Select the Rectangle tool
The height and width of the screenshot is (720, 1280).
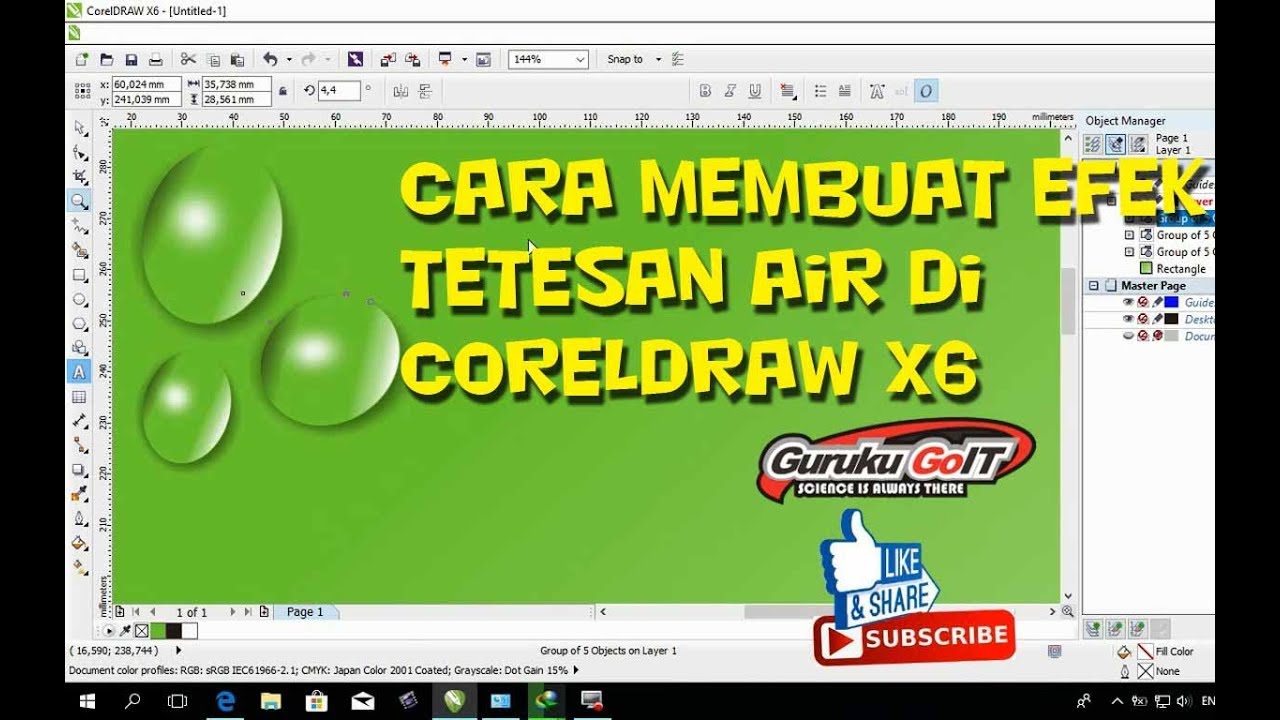click(x=79, y=275)
